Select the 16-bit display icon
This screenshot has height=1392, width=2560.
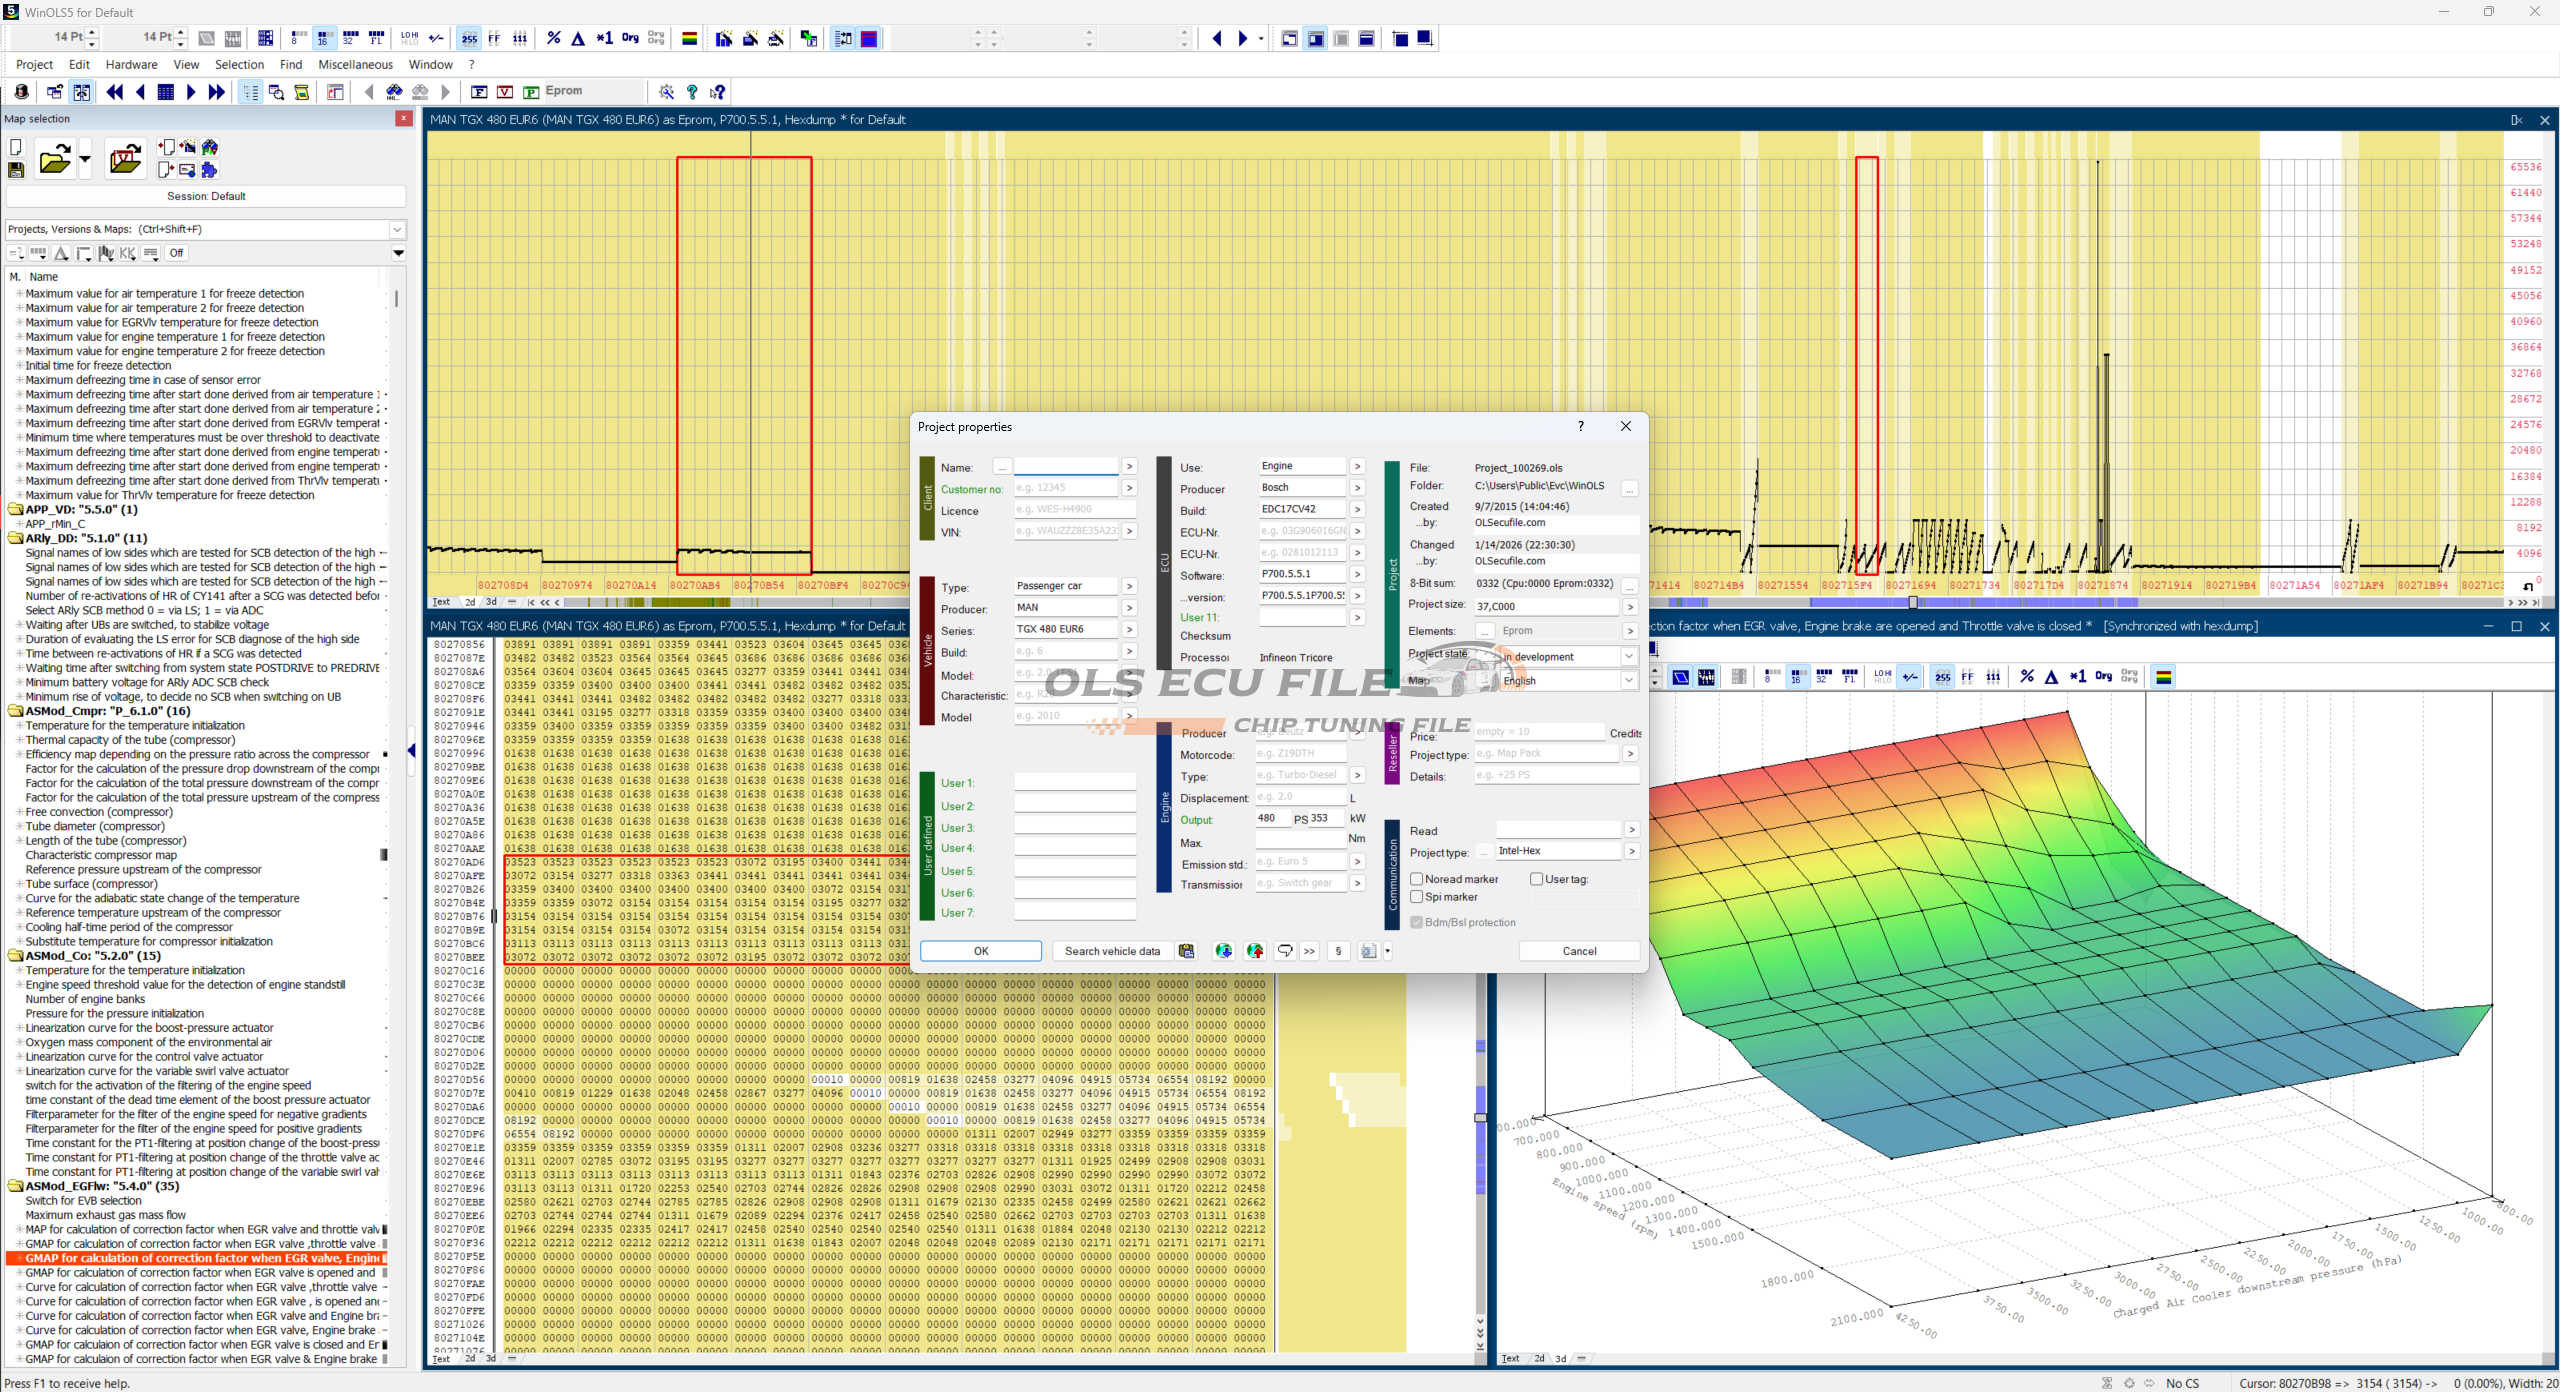coord(323,39)
